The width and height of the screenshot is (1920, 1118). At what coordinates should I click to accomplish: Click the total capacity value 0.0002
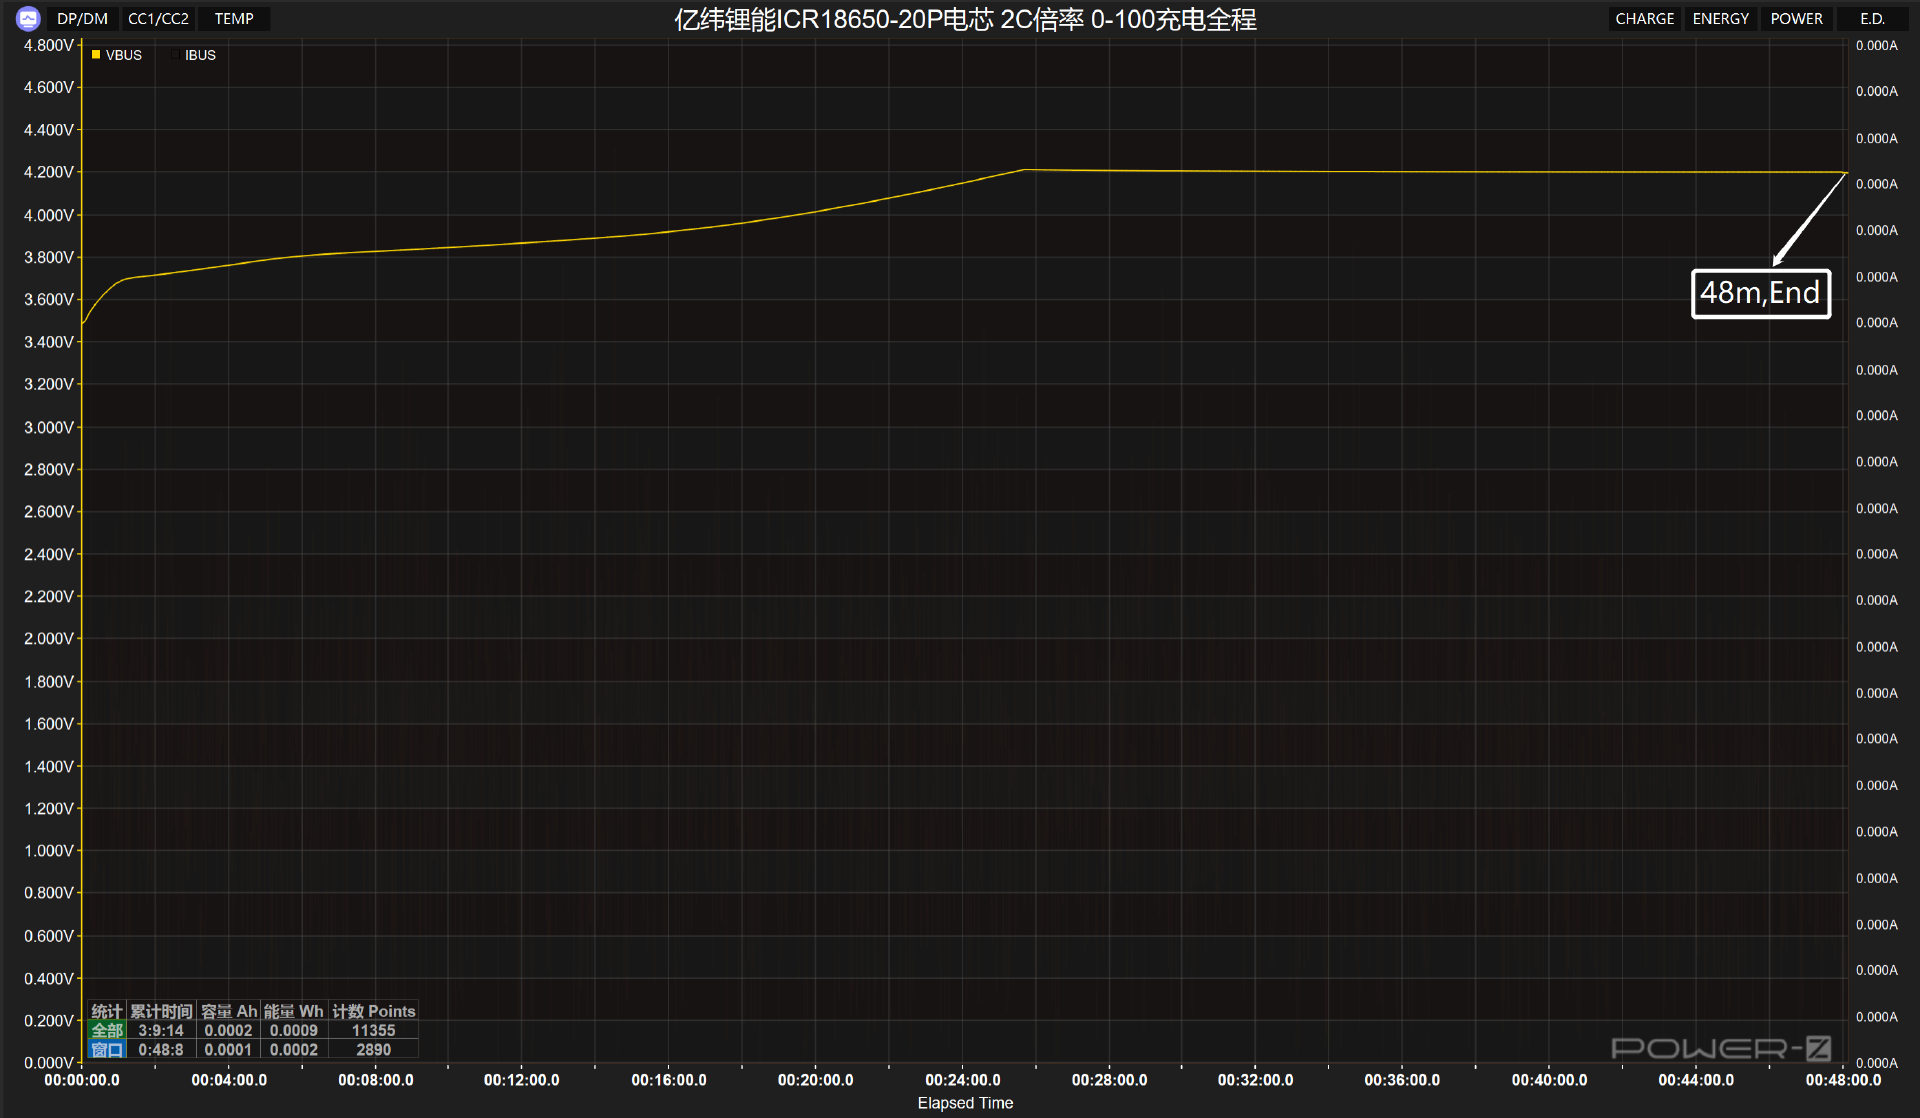229,1030
